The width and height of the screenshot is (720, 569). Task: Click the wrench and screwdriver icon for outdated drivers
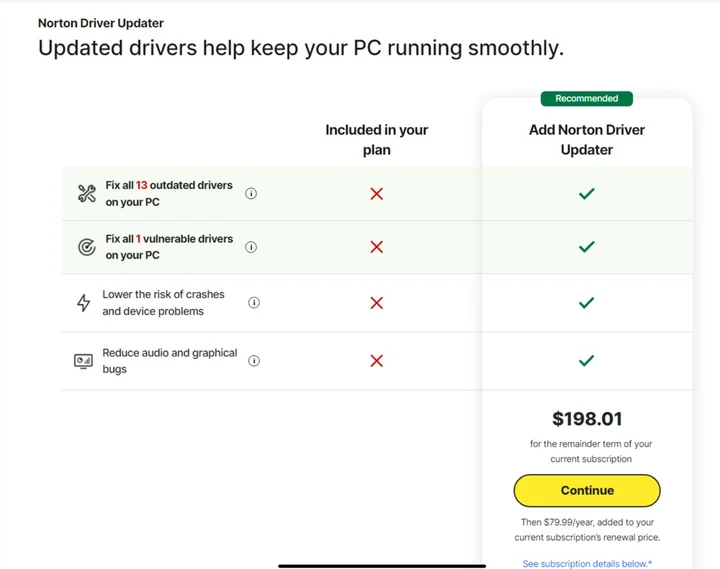point(86,194)
